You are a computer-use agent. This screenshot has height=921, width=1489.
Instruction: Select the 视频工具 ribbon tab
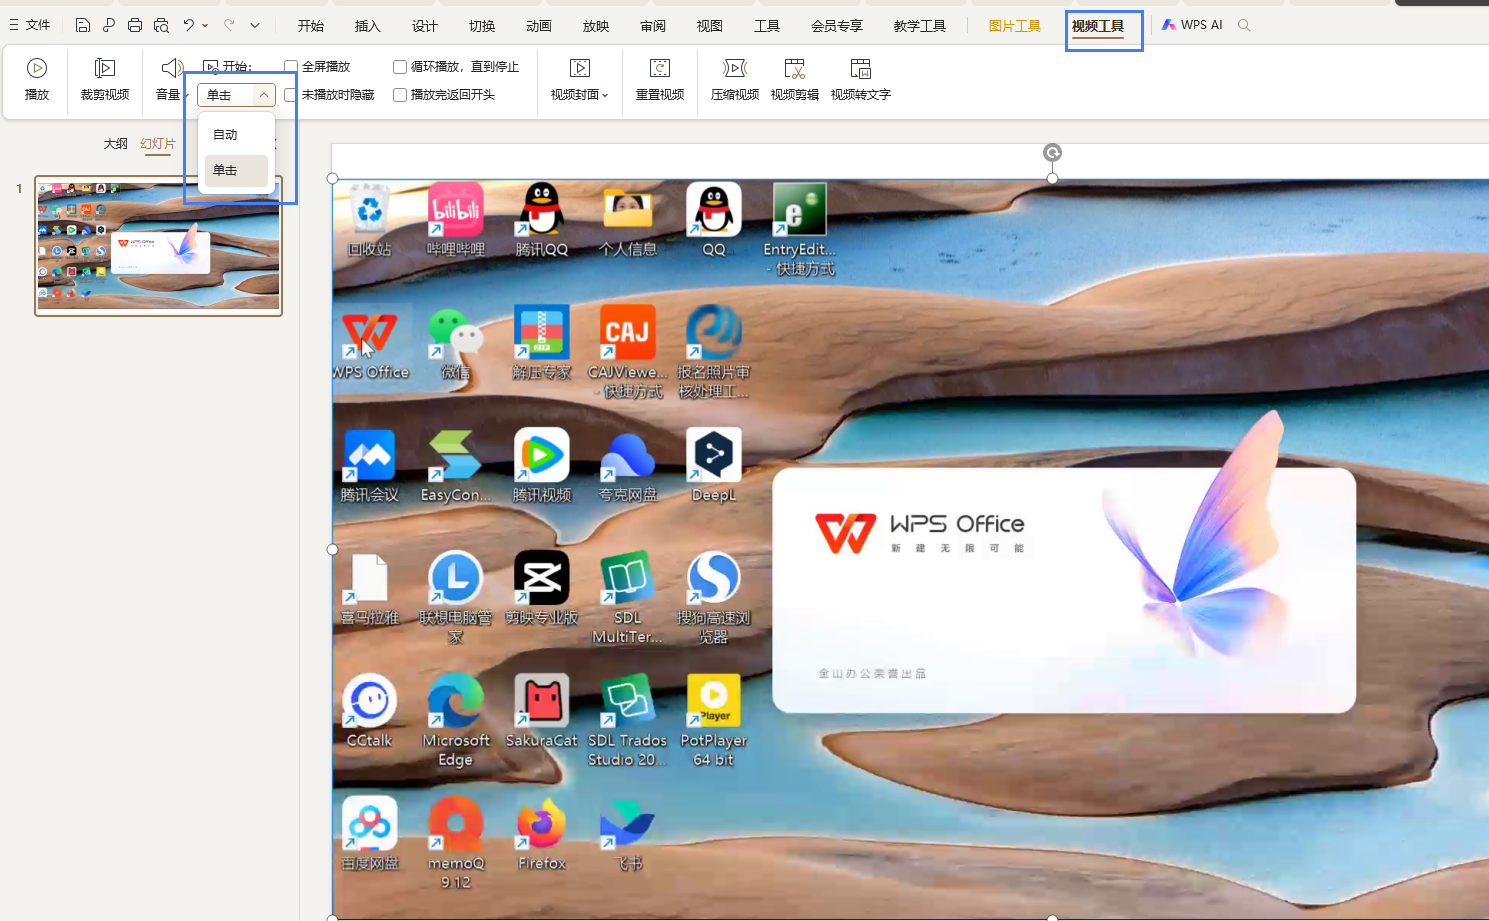point(1098,26)
